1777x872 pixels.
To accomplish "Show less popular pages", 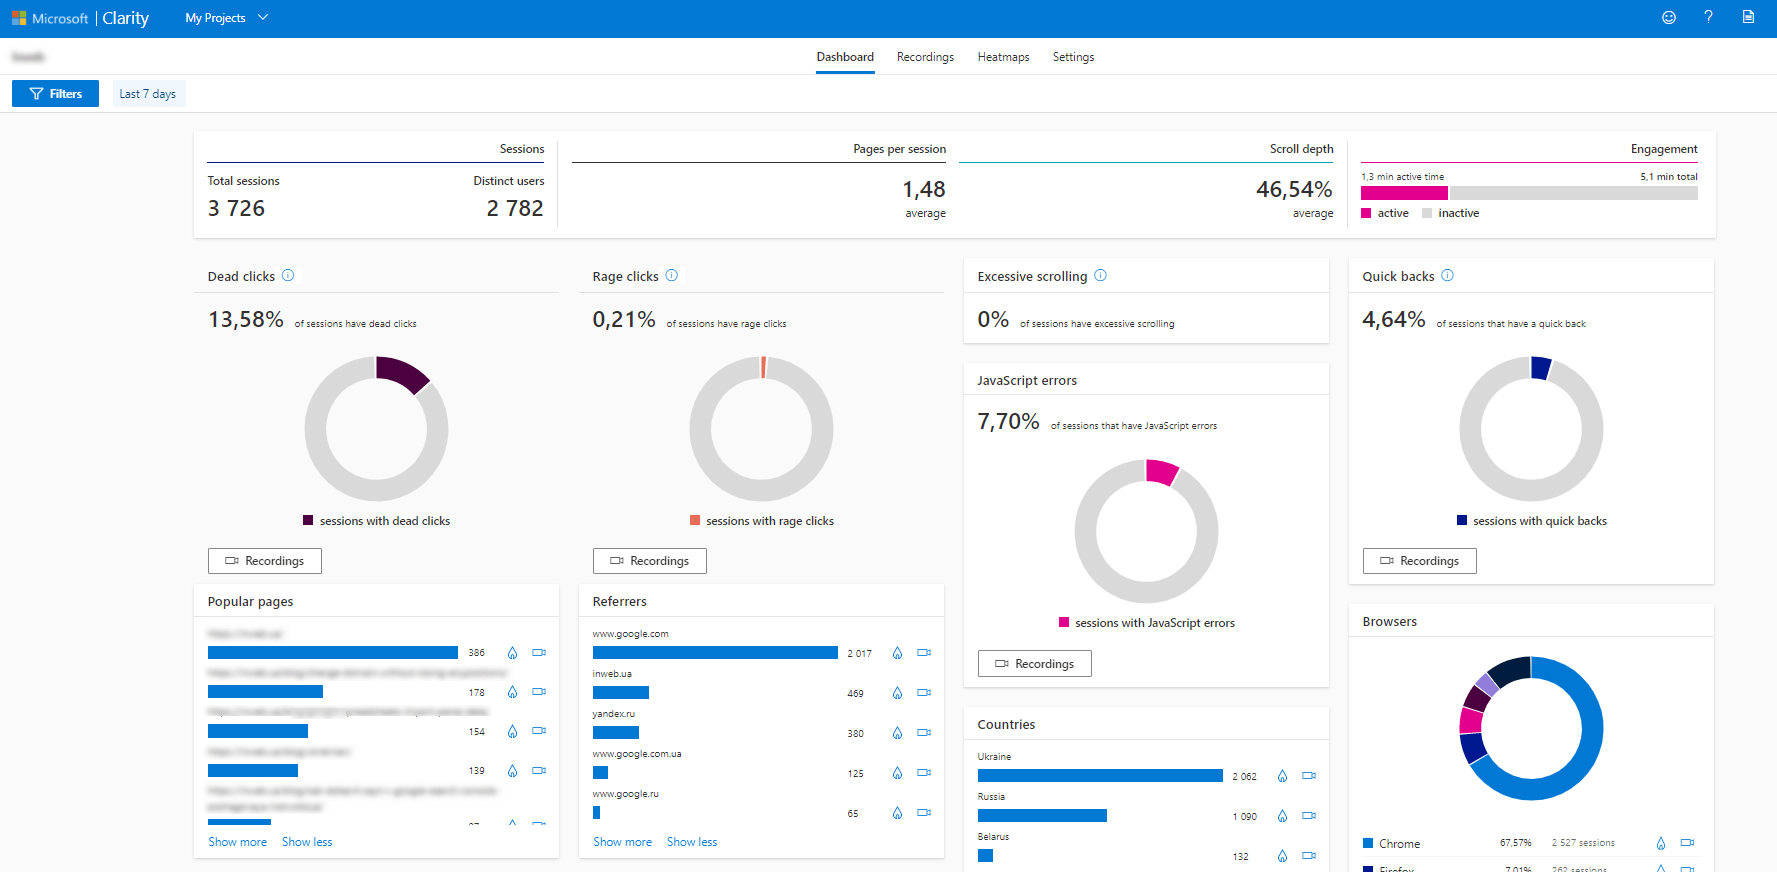I will (307, 842).
